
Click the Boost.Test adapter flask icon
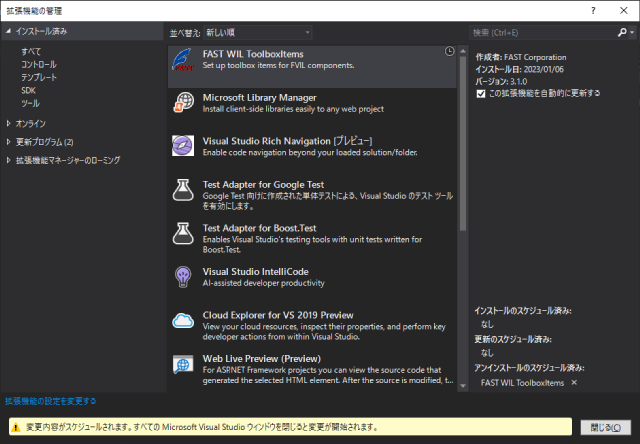coord(183,233)
